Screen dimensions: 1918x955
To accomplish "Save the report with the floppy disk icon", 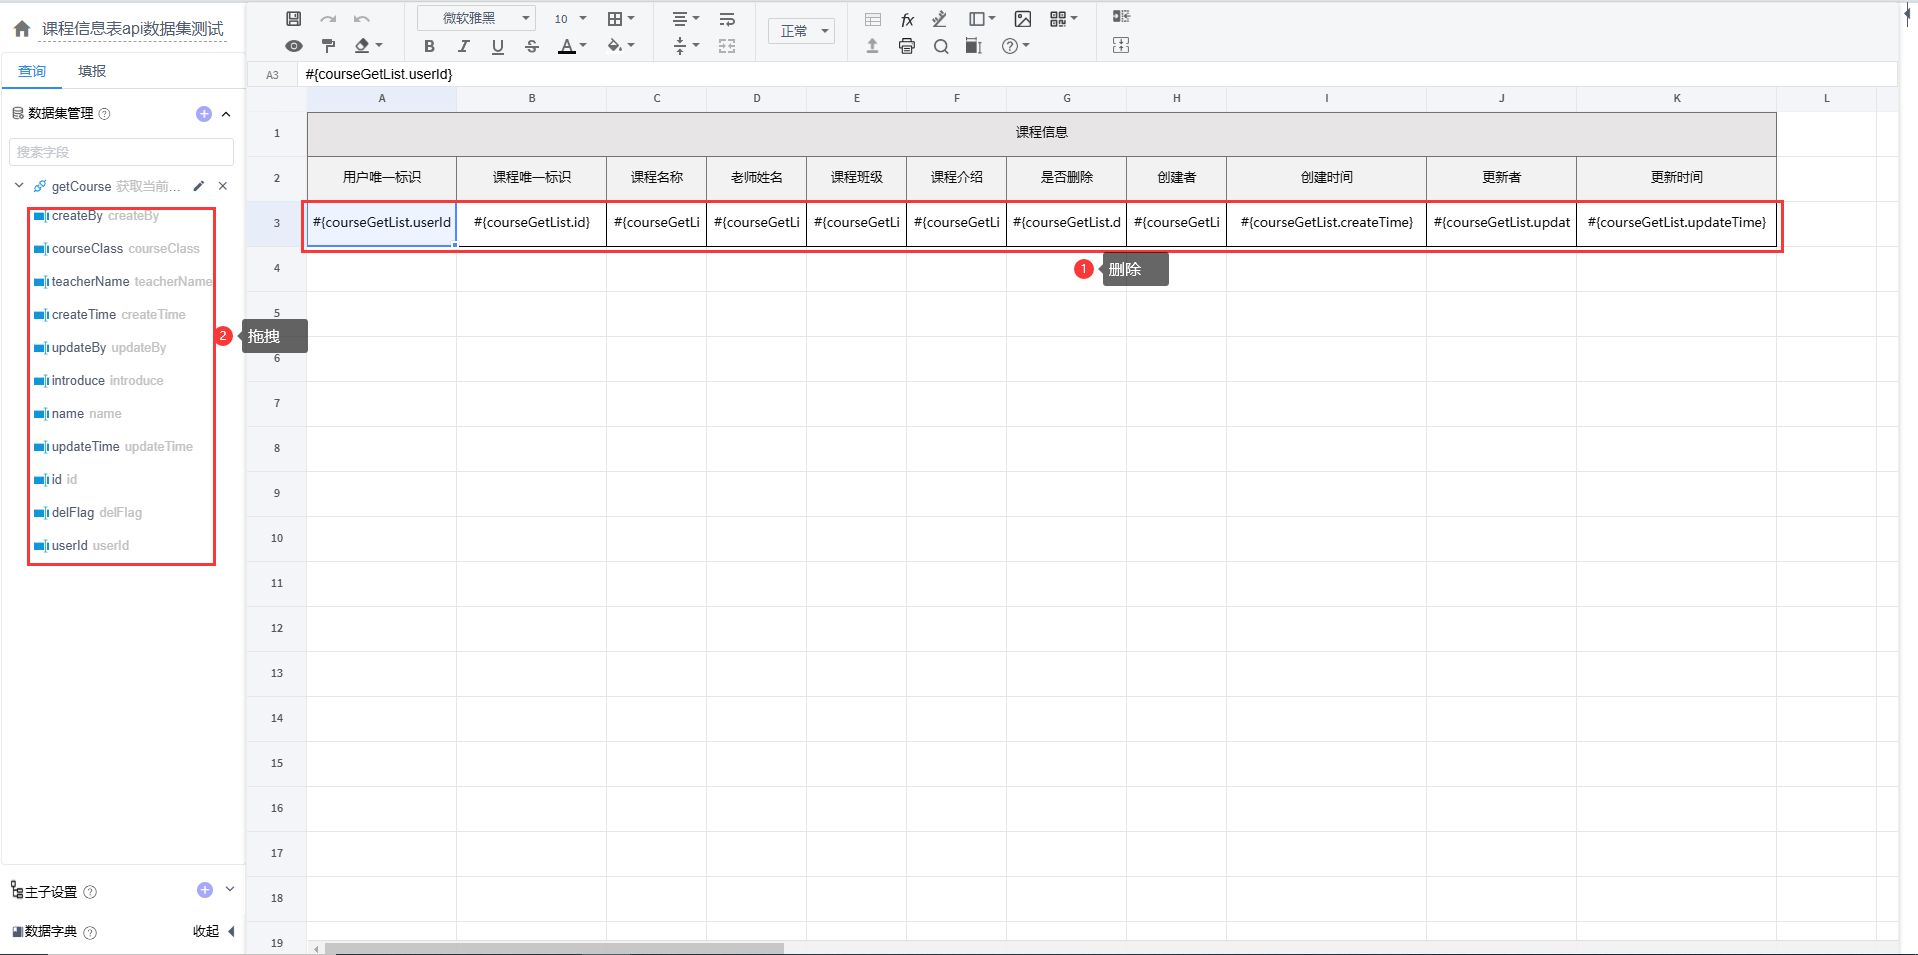I will click(x=293, y=19).
